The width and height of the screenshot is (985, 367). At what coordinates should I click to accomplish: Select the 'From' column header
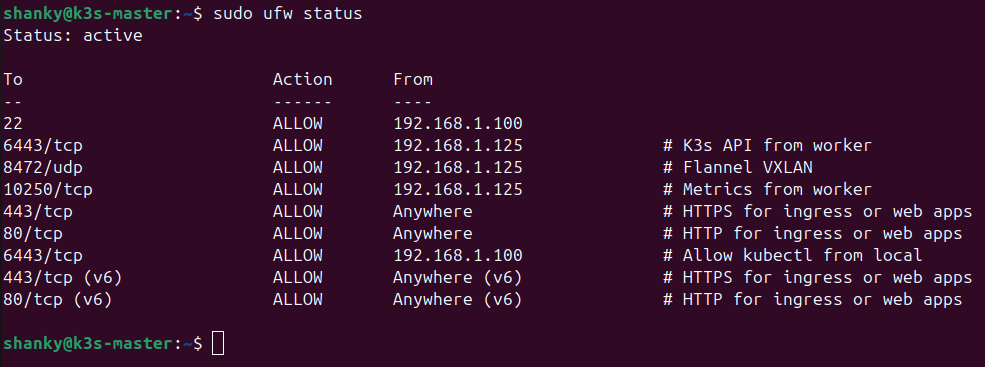click(x=413, y=79)
